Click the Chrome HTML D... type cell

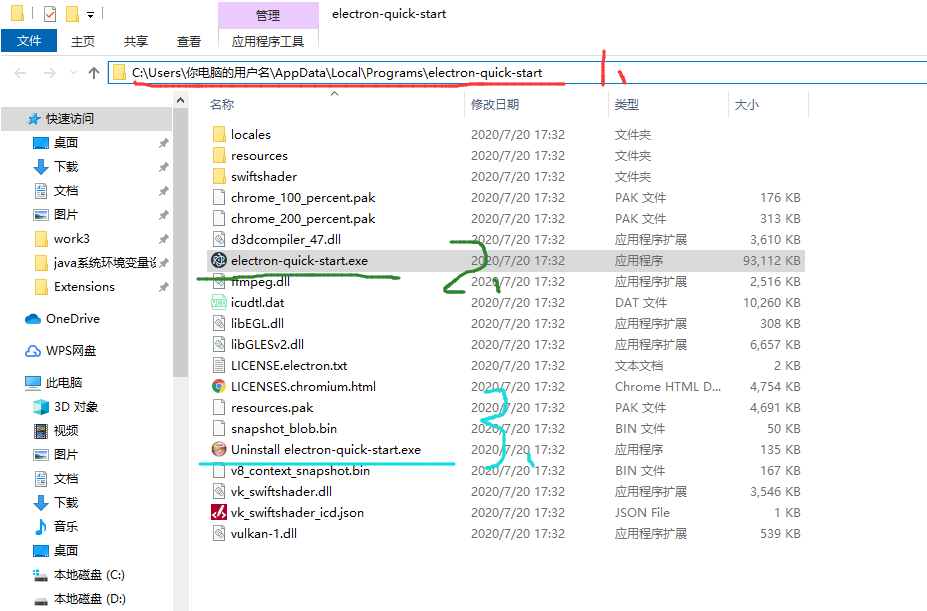pyautogui.click(x=667, y=386)
